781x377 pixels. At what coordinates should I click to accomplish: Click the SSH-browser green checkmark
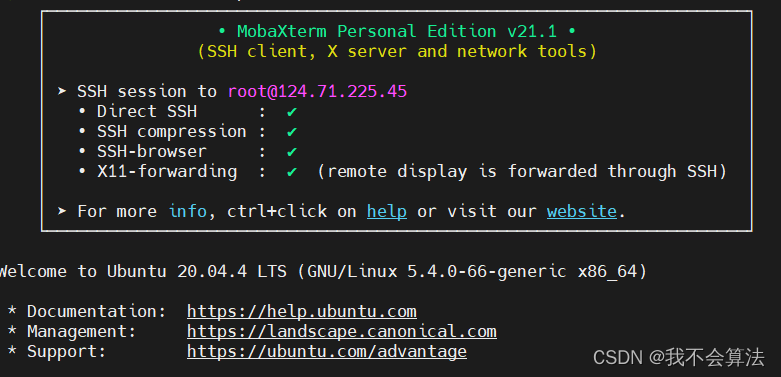tap(292, 151)
